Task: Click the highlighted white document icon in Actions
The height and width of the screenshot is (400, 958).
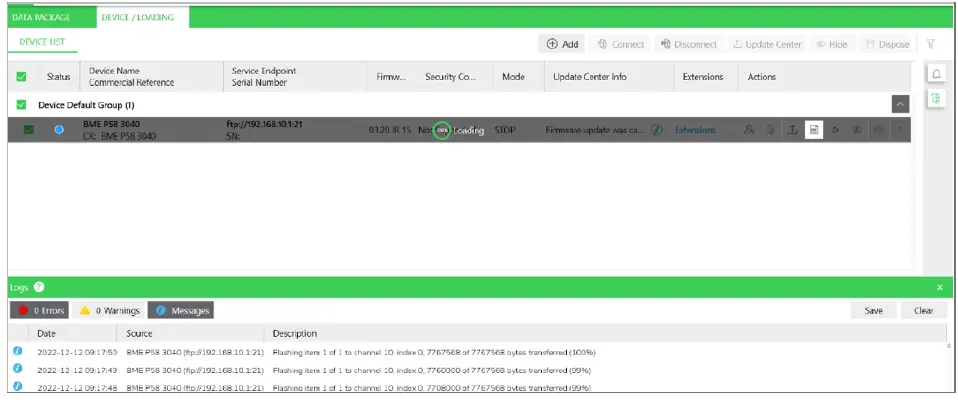Action: [x=814, y=129]
